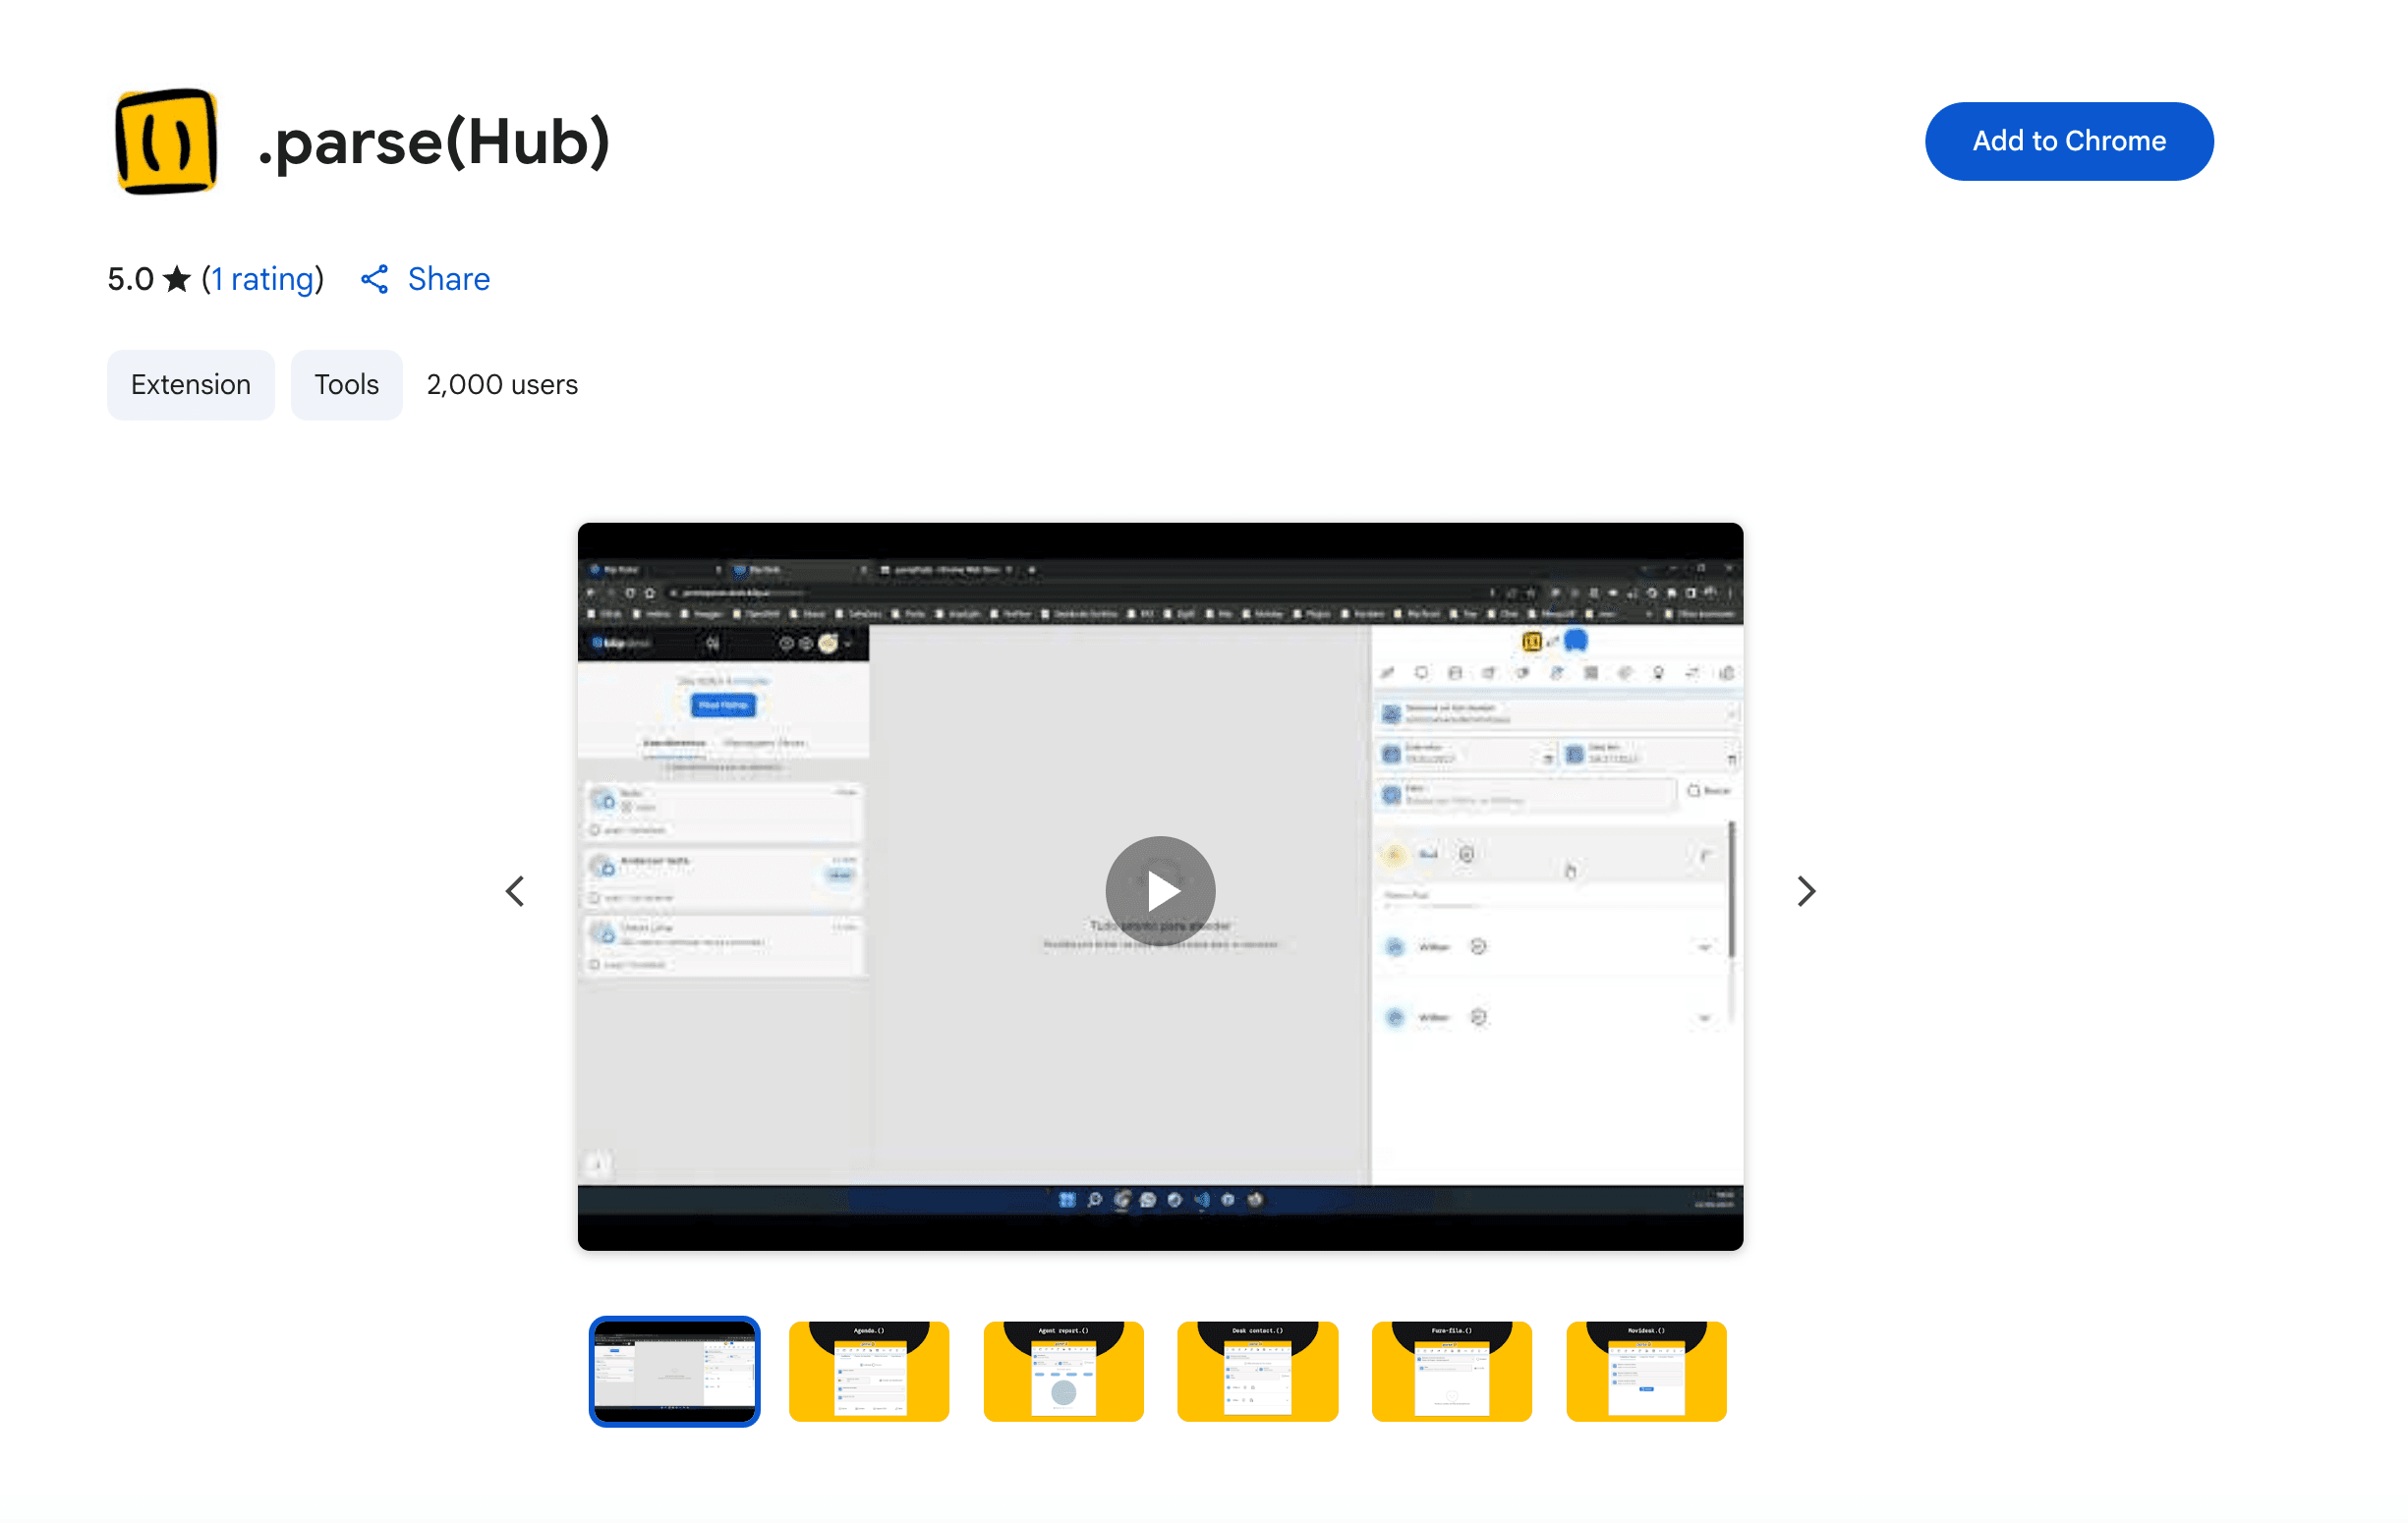This screenshot has height=1523, width=2408.
Task: Select the Desk contact.() screenshot thumbnail
Action: [x=1257, y=1371]
